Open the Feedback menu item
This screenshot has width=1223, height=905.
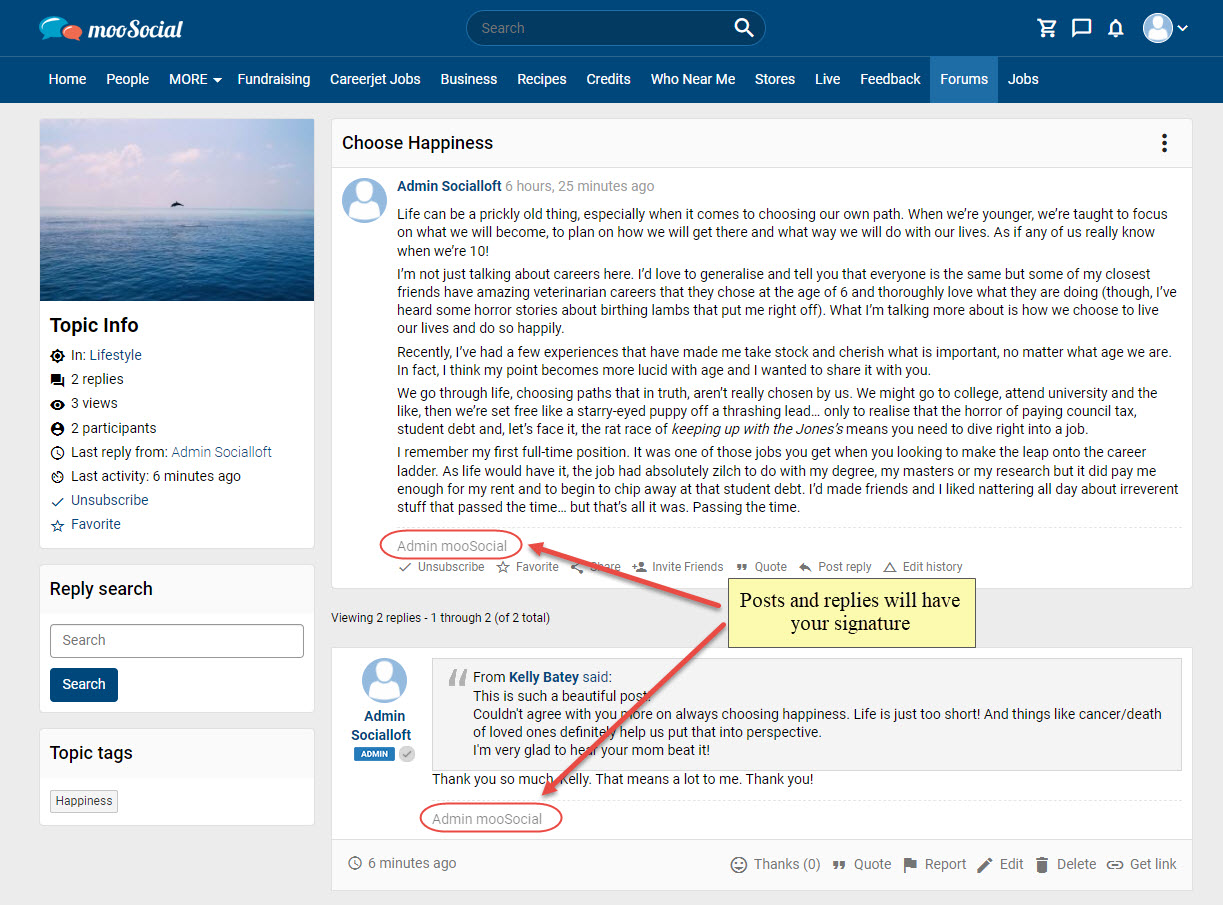click(890, 79)
